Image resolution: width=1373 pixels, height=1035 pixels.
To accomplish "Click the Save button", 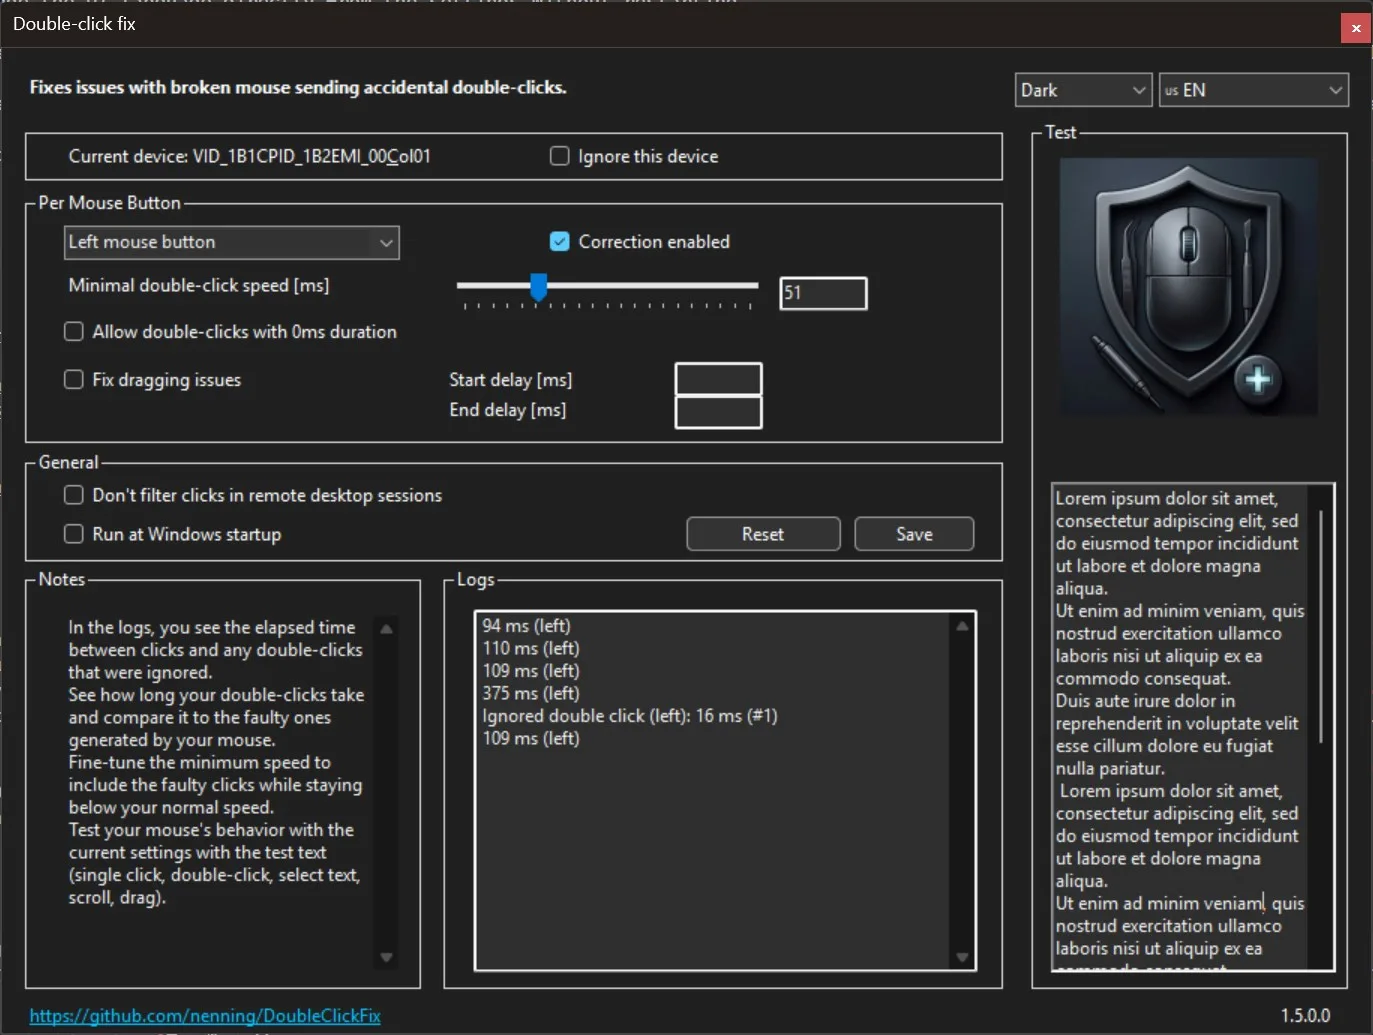I will pyautogui.click(x=914, y=534).
